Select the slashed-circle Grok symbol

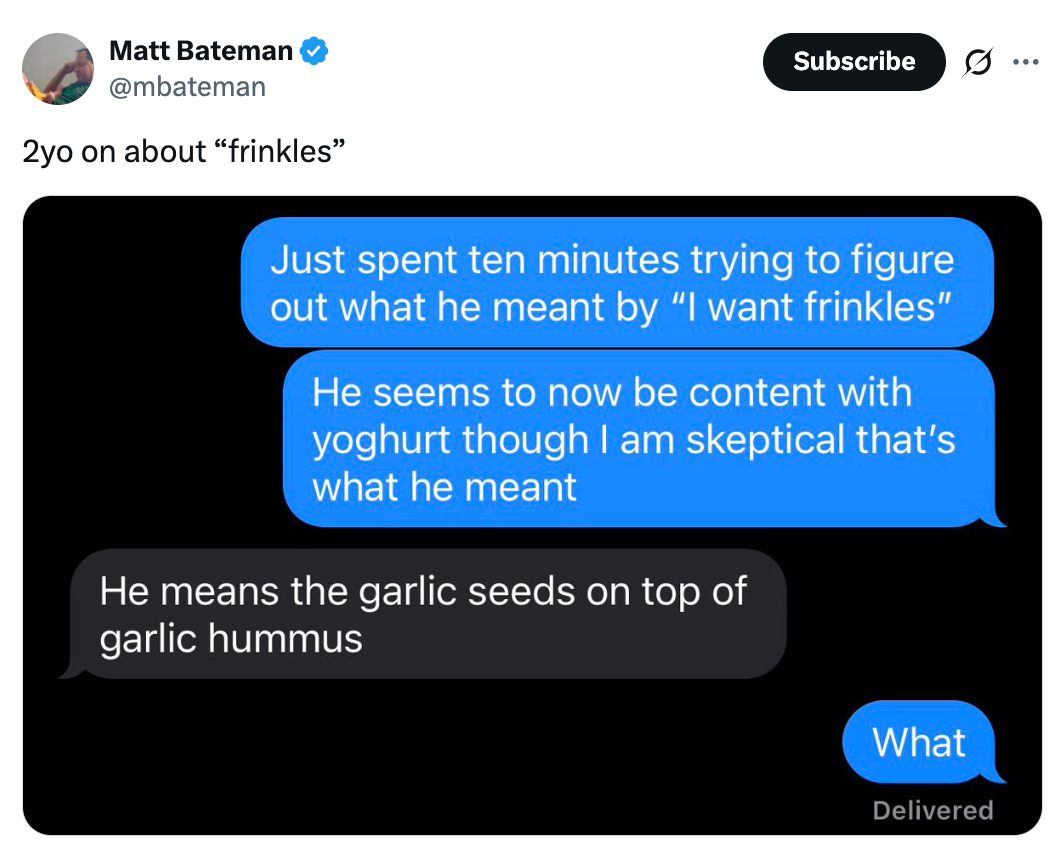click(977, 62)
